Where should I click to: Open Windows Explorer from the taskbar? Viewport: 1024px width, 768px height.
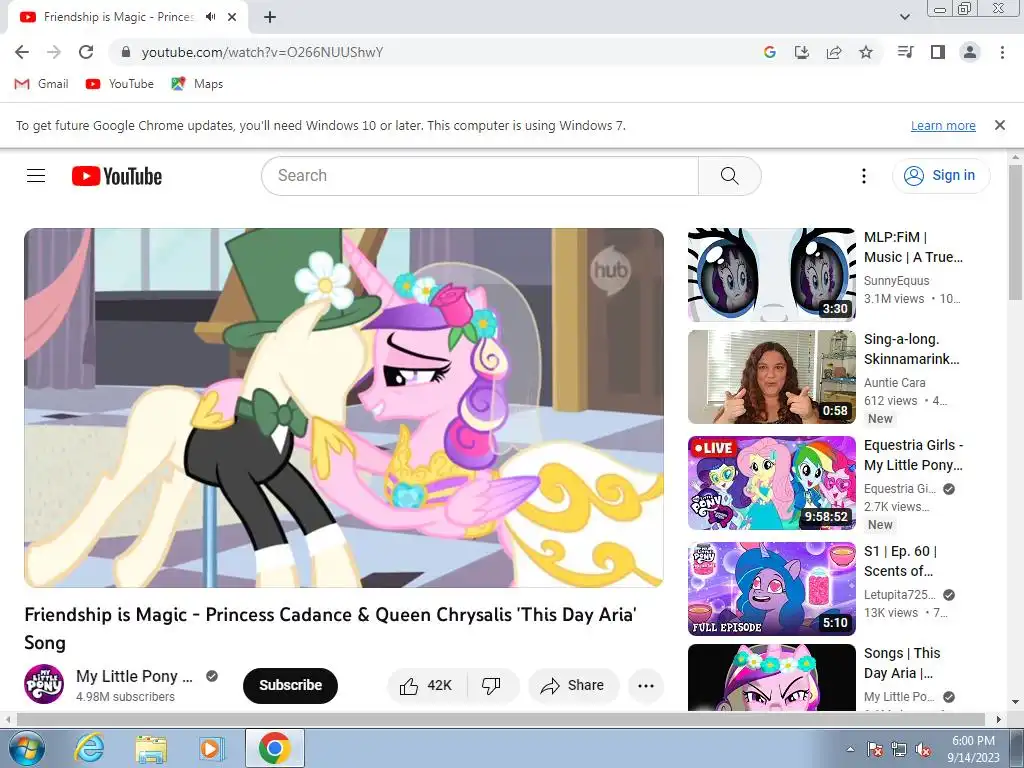pos(151,748)
